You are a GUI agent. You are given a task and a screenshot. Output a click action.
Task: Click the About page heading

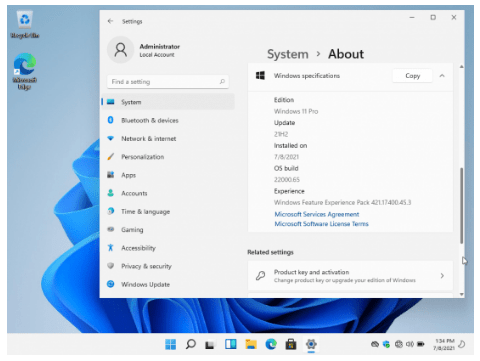[x=346, y=54]
